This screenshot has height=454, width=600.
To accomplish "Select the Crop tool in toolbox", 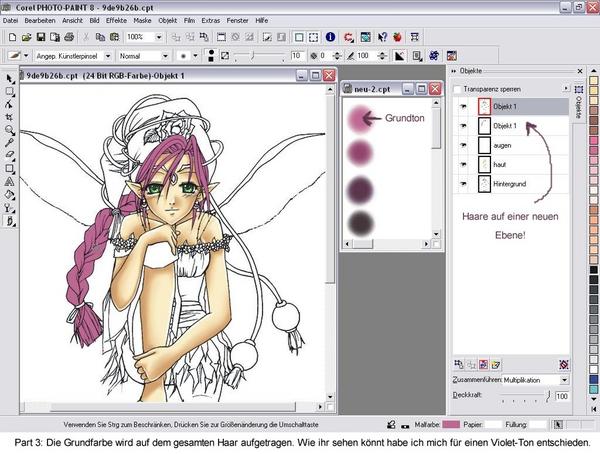I will (x=10, y=117).
